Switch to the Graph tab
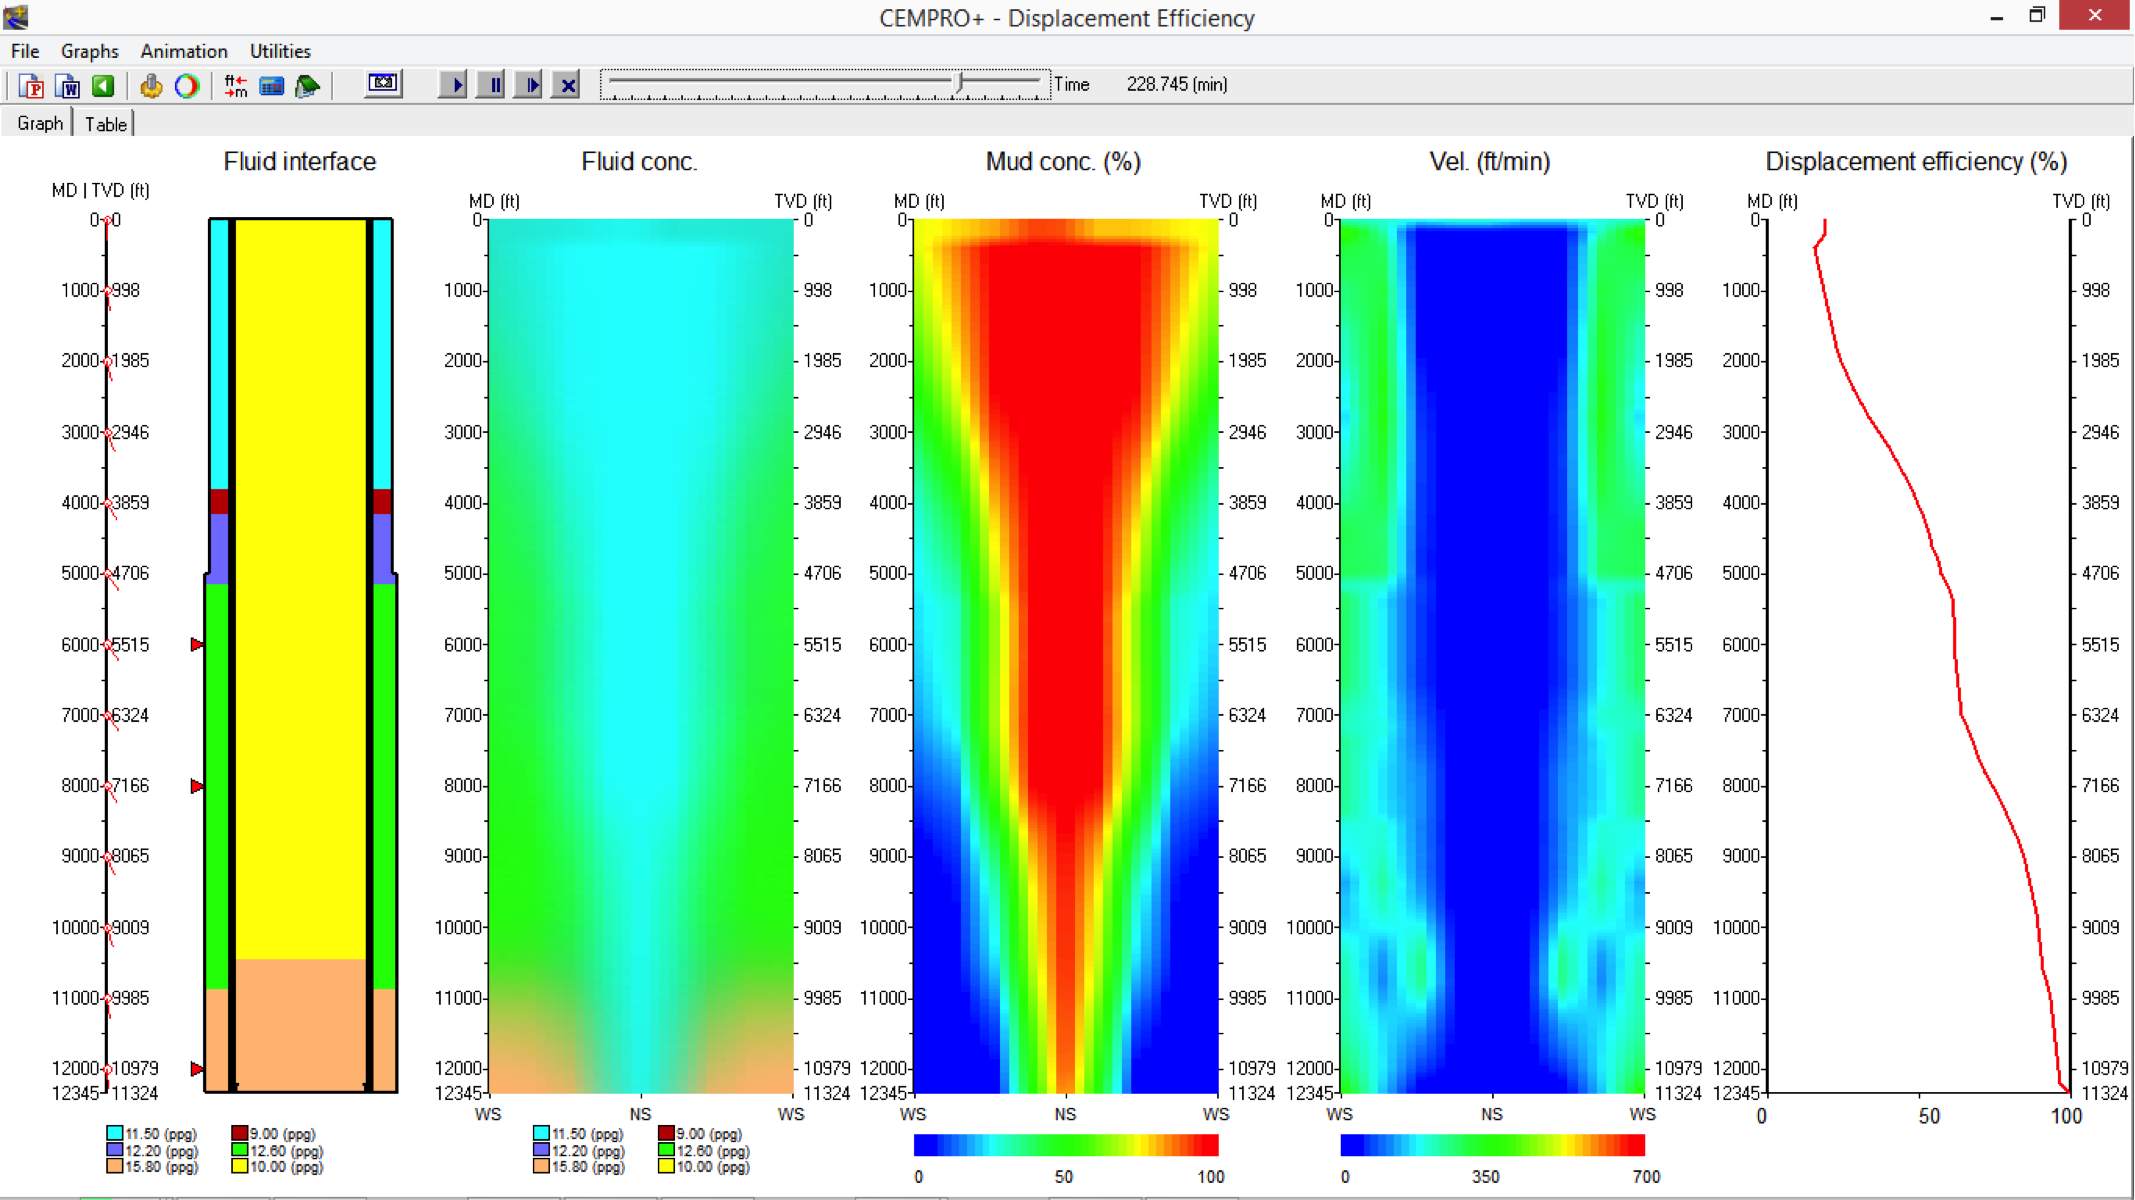The width and height of the screenshot is (2135, 1200). (x=39, y=123)
